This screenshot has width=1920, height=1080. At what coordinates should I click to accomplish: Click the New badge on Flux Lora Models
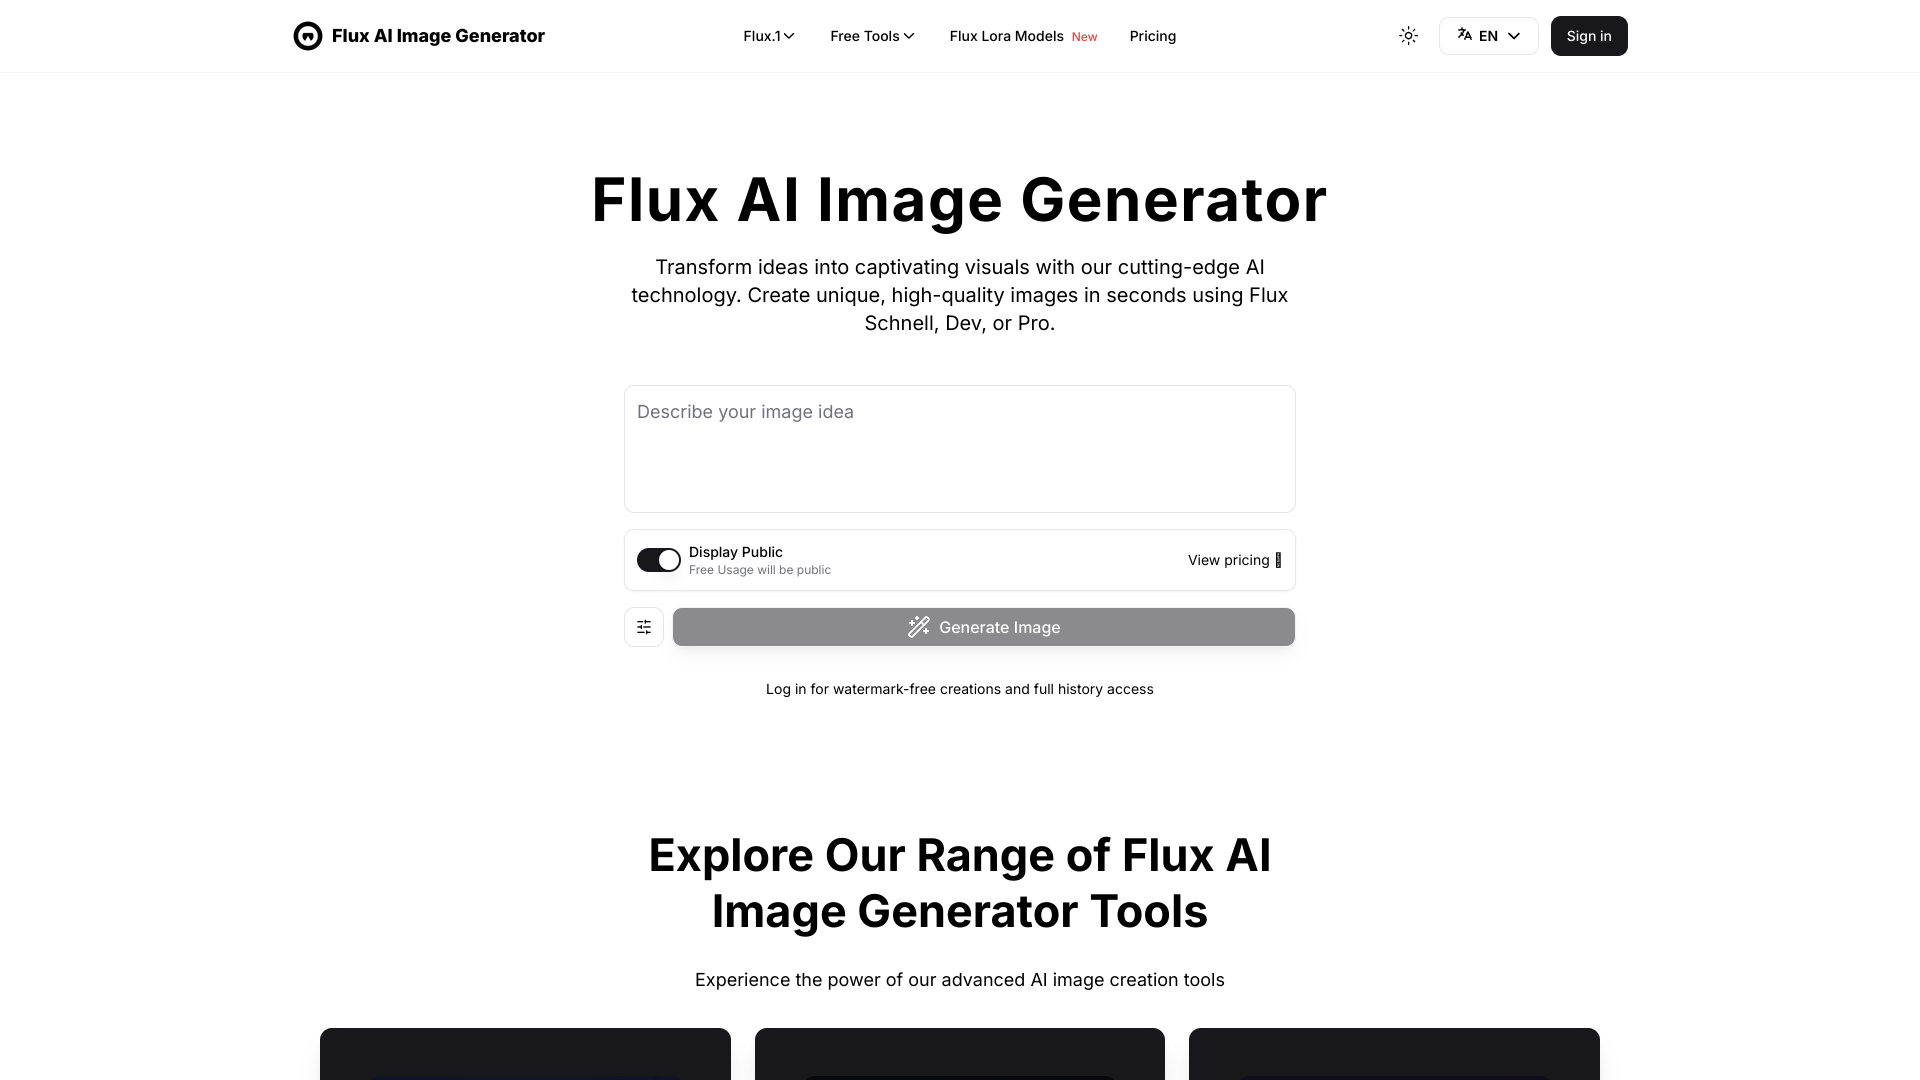point(1084,36)
